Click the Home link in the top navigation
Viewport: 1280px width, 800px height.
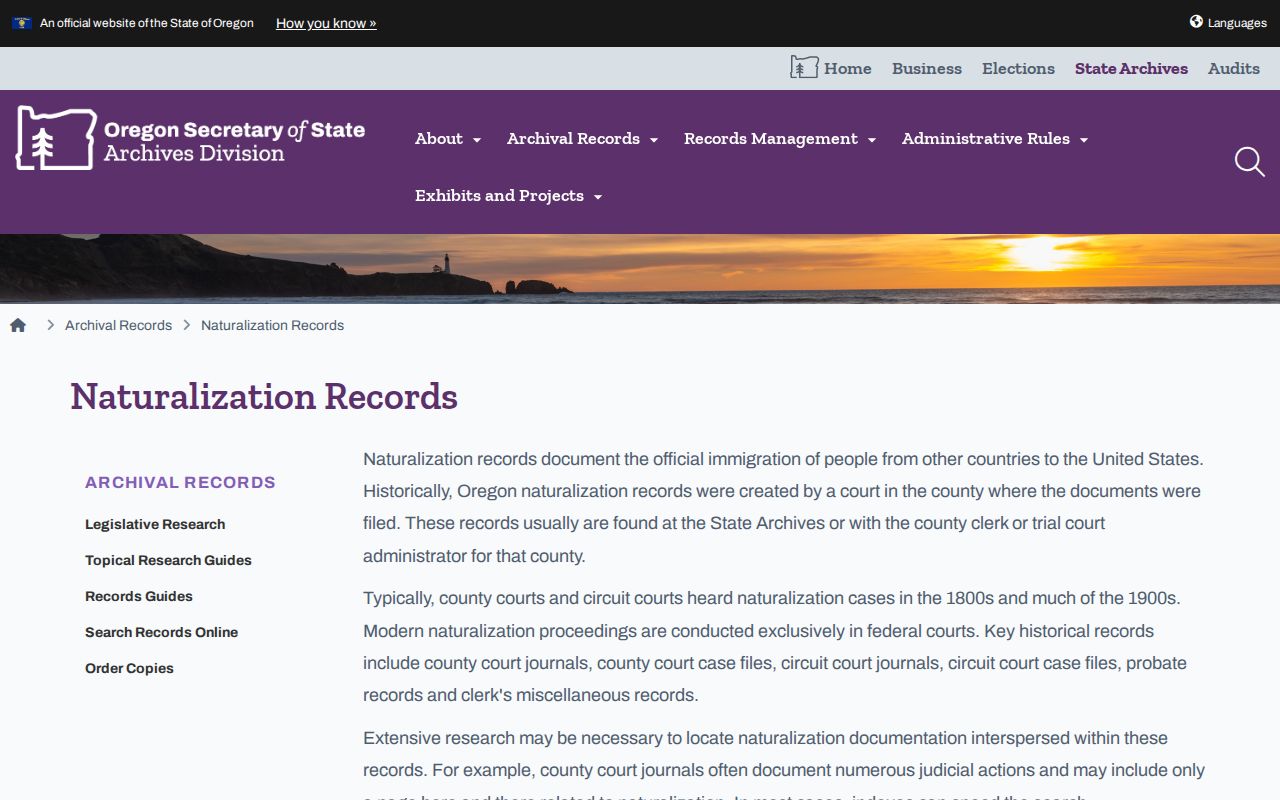pyautogui.click(x=847, y=69)
